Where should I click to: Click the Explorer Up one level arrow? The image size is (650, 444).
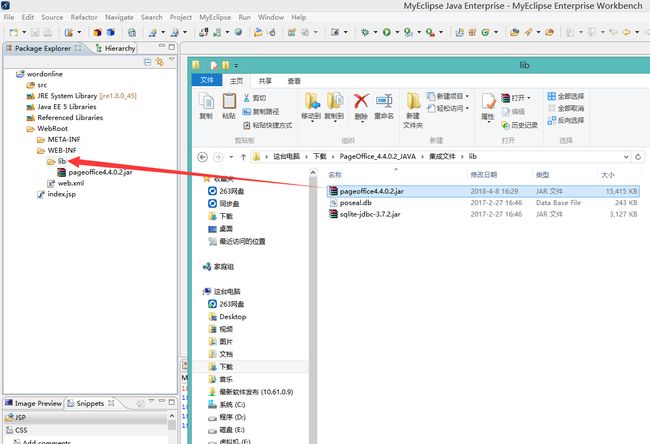(243, 157)
